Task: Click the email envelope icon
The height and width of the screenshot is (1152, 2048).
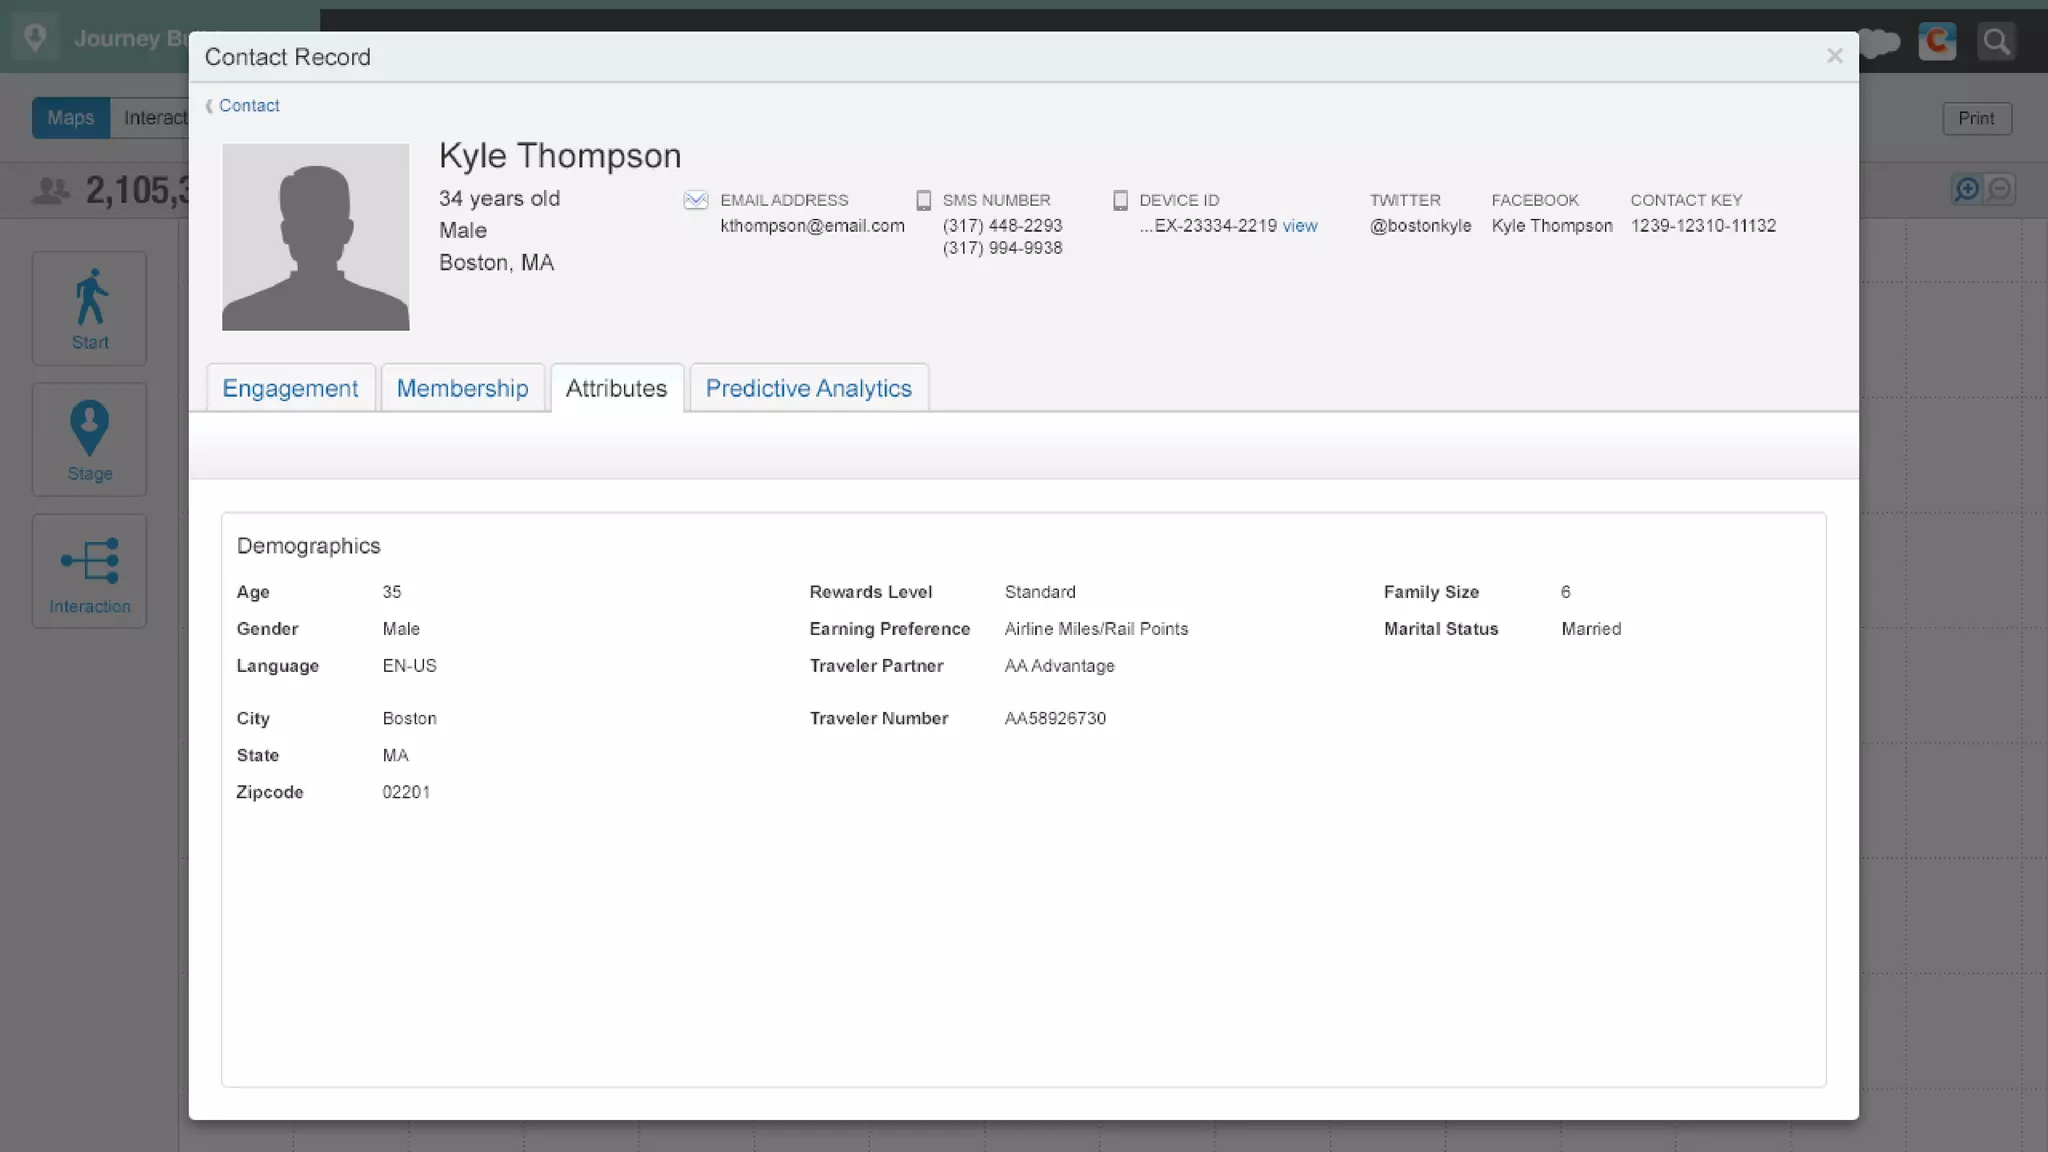Action: point(696,200)
